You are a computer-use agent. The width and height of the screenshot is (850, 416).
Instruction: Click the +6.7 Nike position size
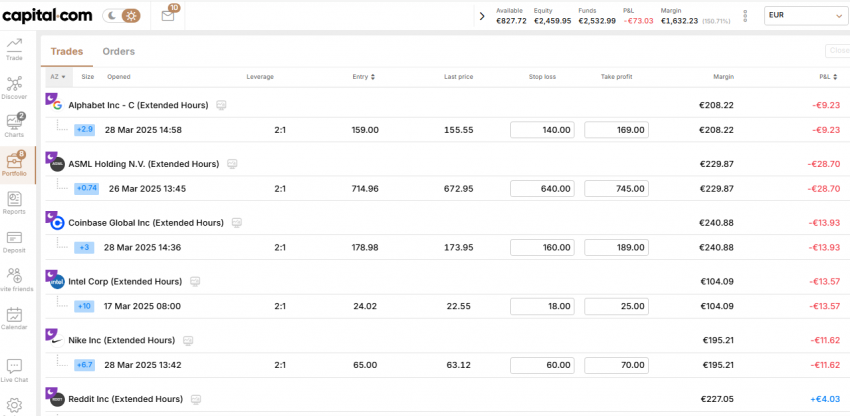click(85, 365)
